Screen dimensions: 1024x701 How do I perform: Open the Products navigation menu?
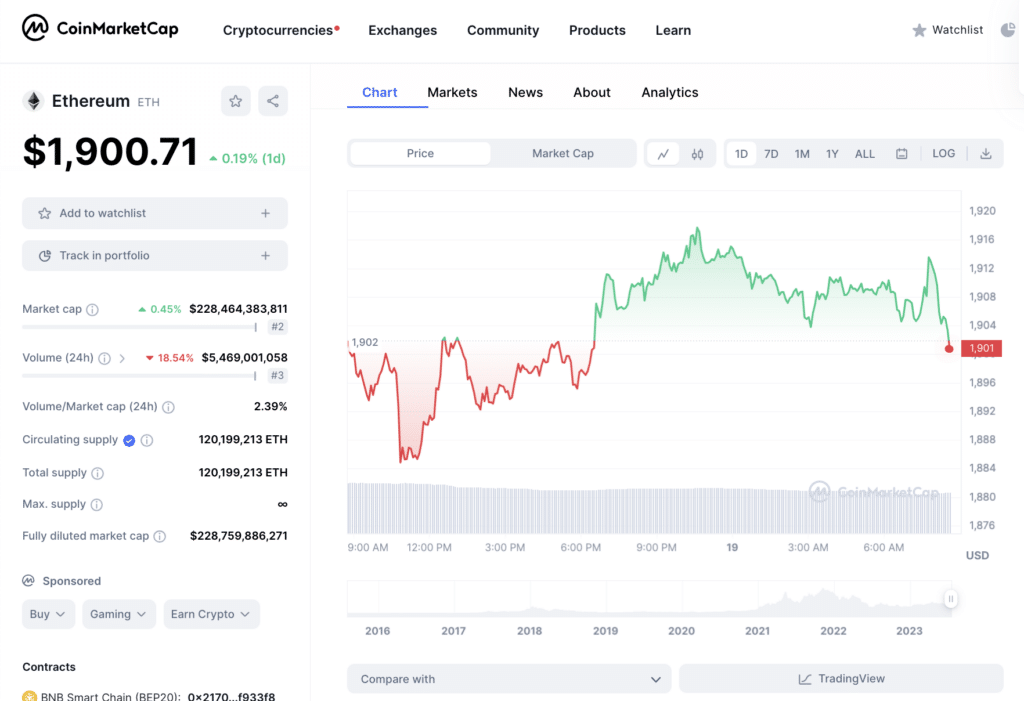coord(597,30)
